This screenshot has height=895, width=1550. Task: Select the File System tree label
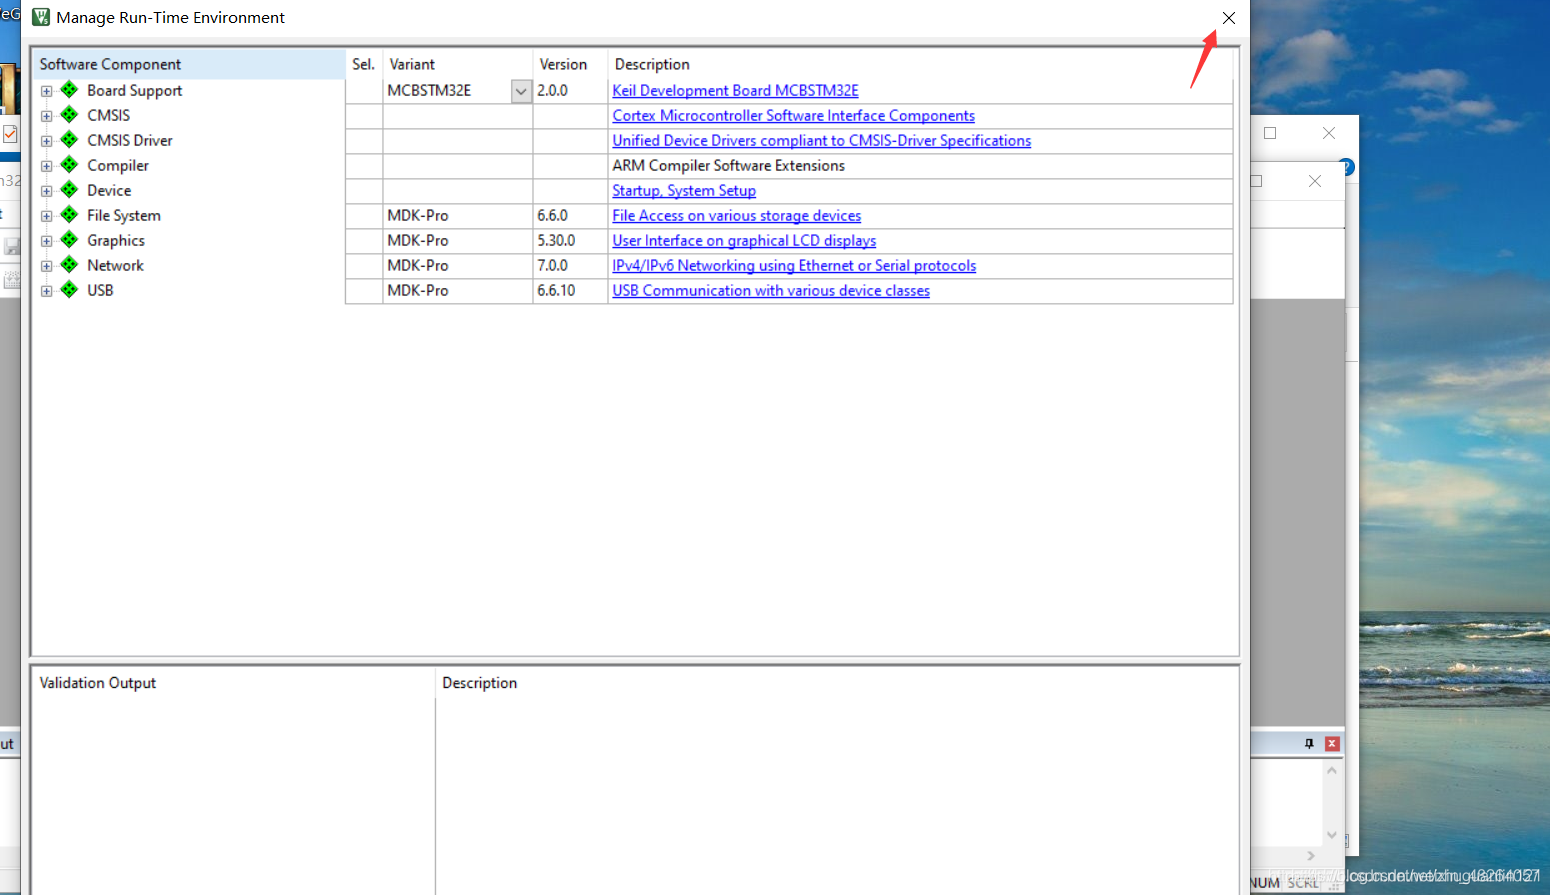pyautogui.click(x=123, y=215)
